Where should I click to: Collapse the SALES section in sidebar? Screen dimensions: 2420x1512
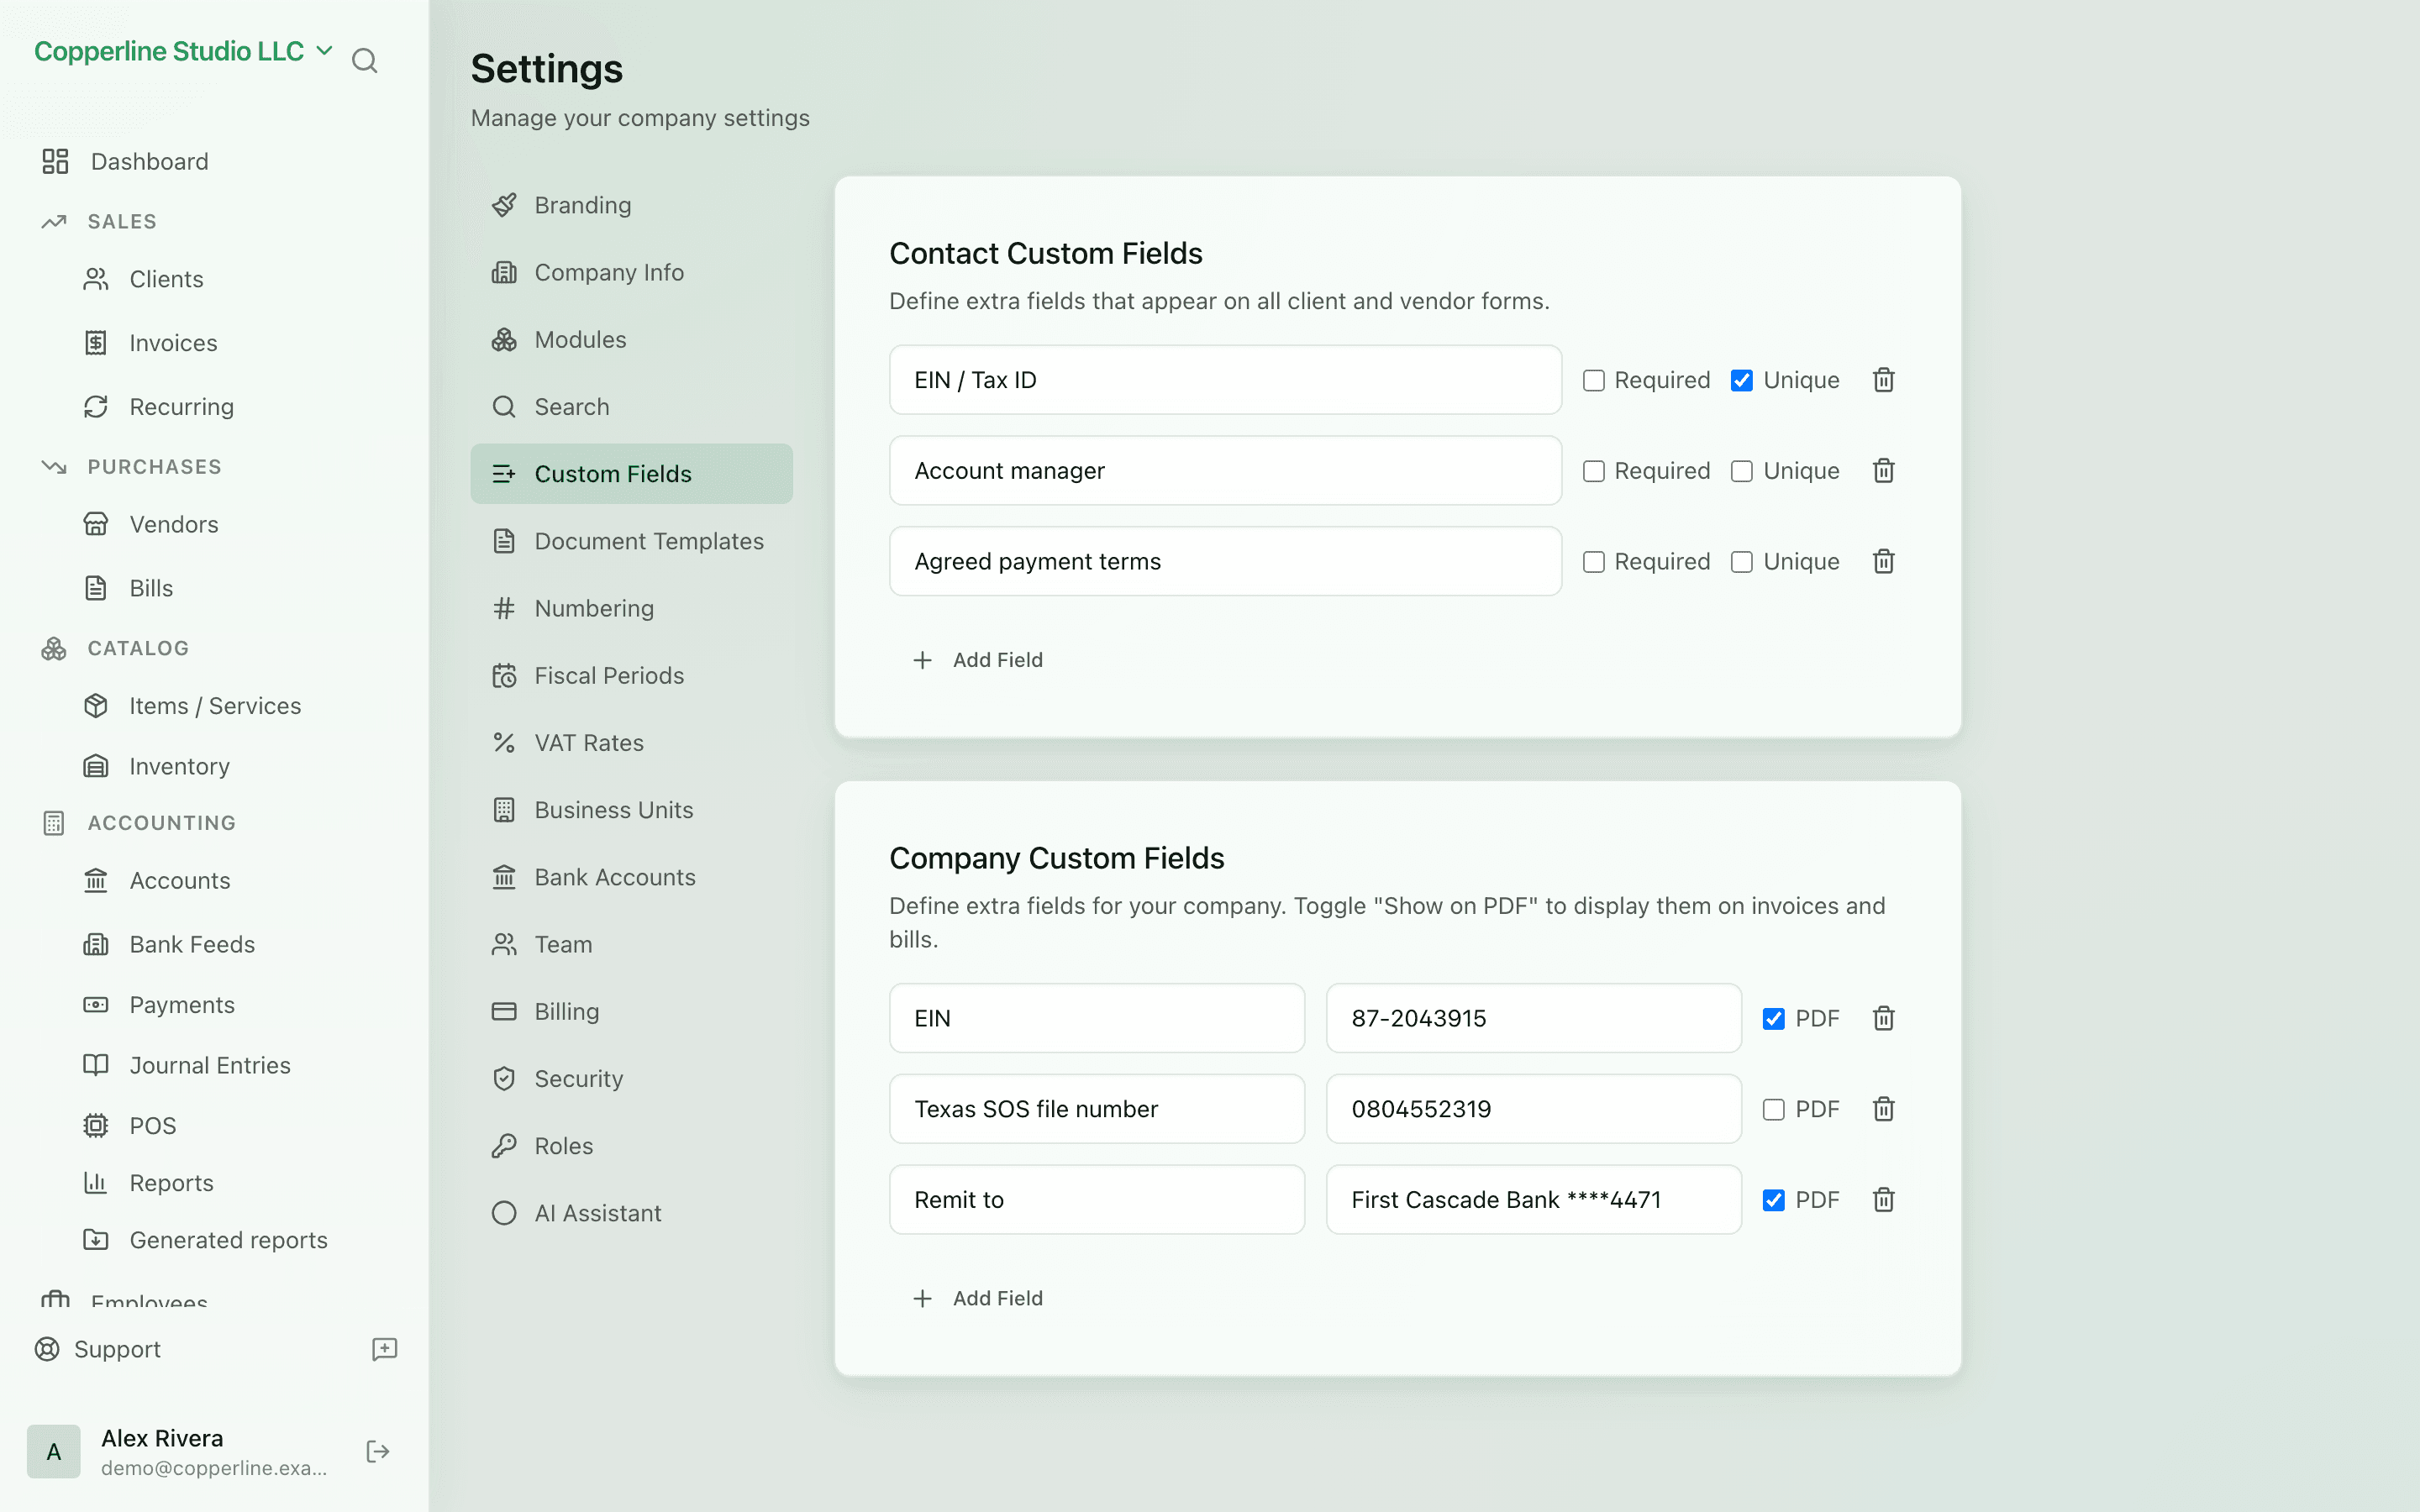[122, 221]
